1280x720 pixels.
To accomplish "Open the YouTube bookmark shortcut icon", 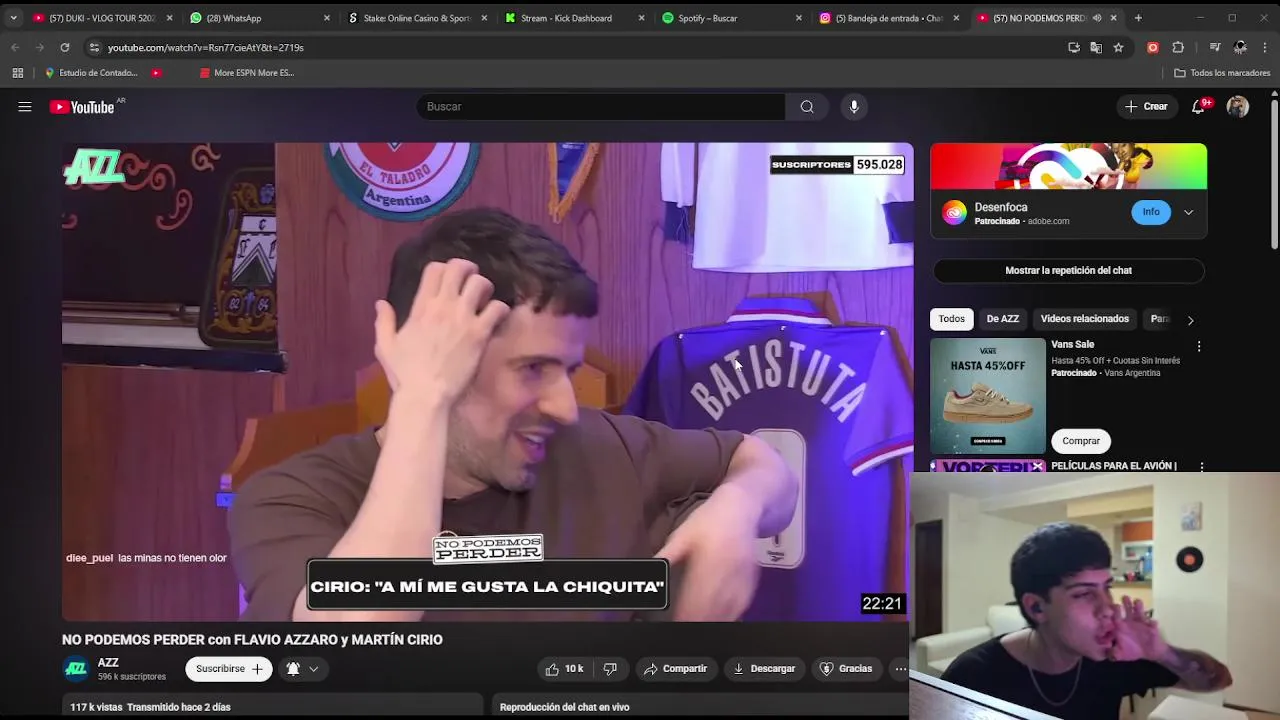I will [156, 73].
